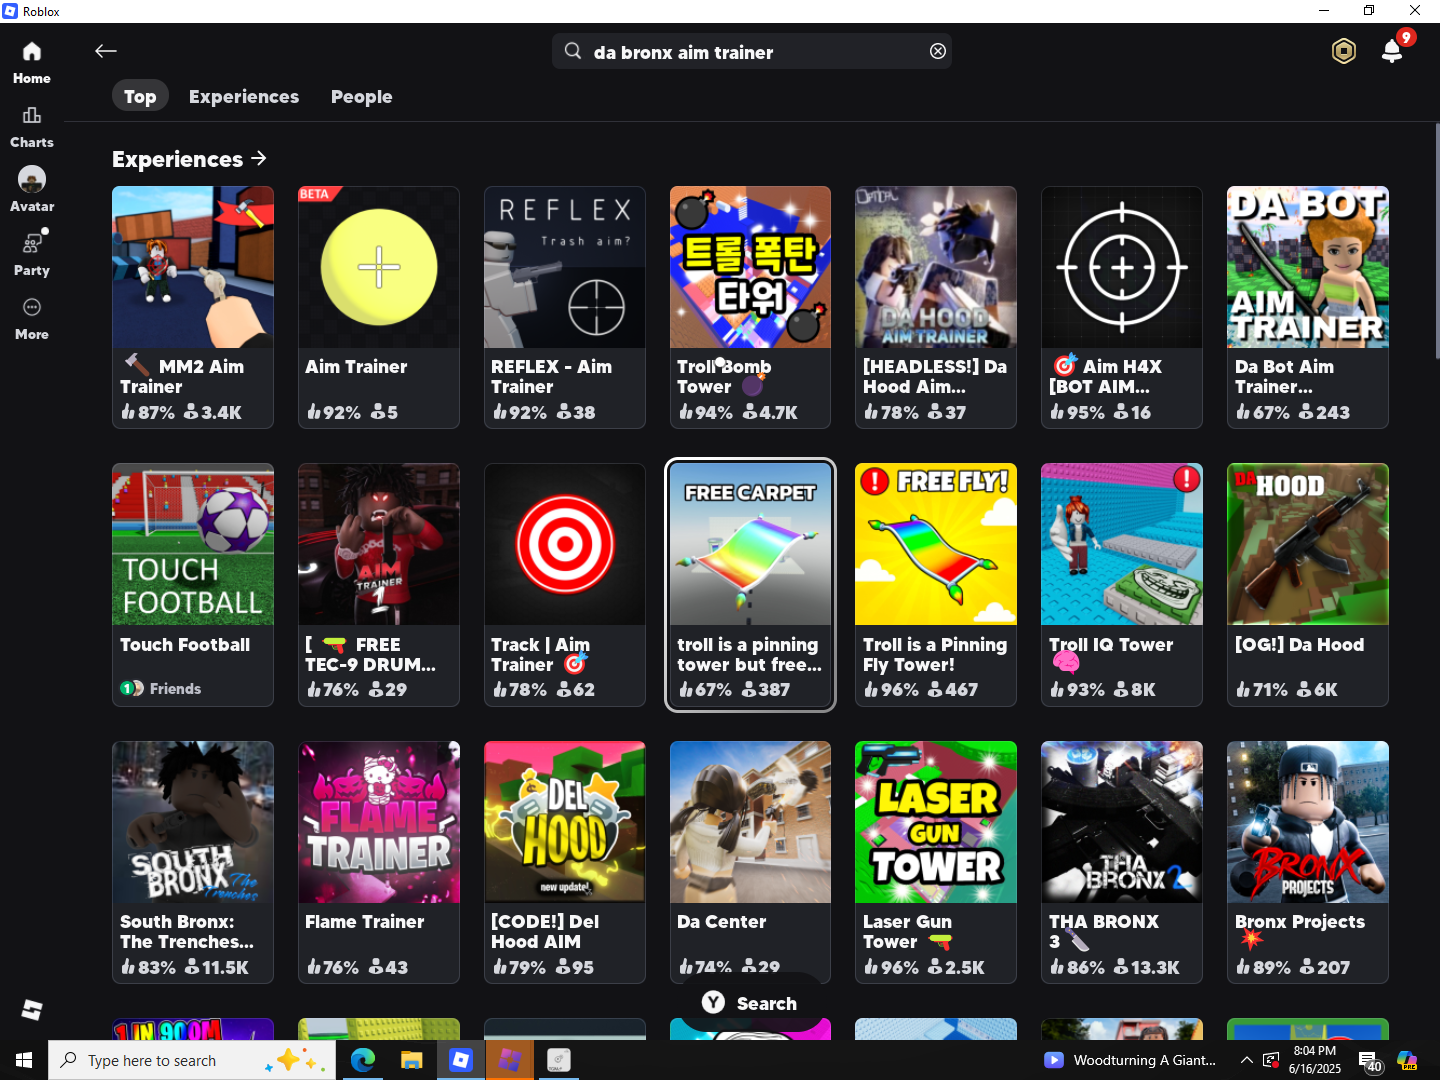The image size is (1440, 1080).
Task: Open the Robux balance icon
Action: pos(1344,51)
